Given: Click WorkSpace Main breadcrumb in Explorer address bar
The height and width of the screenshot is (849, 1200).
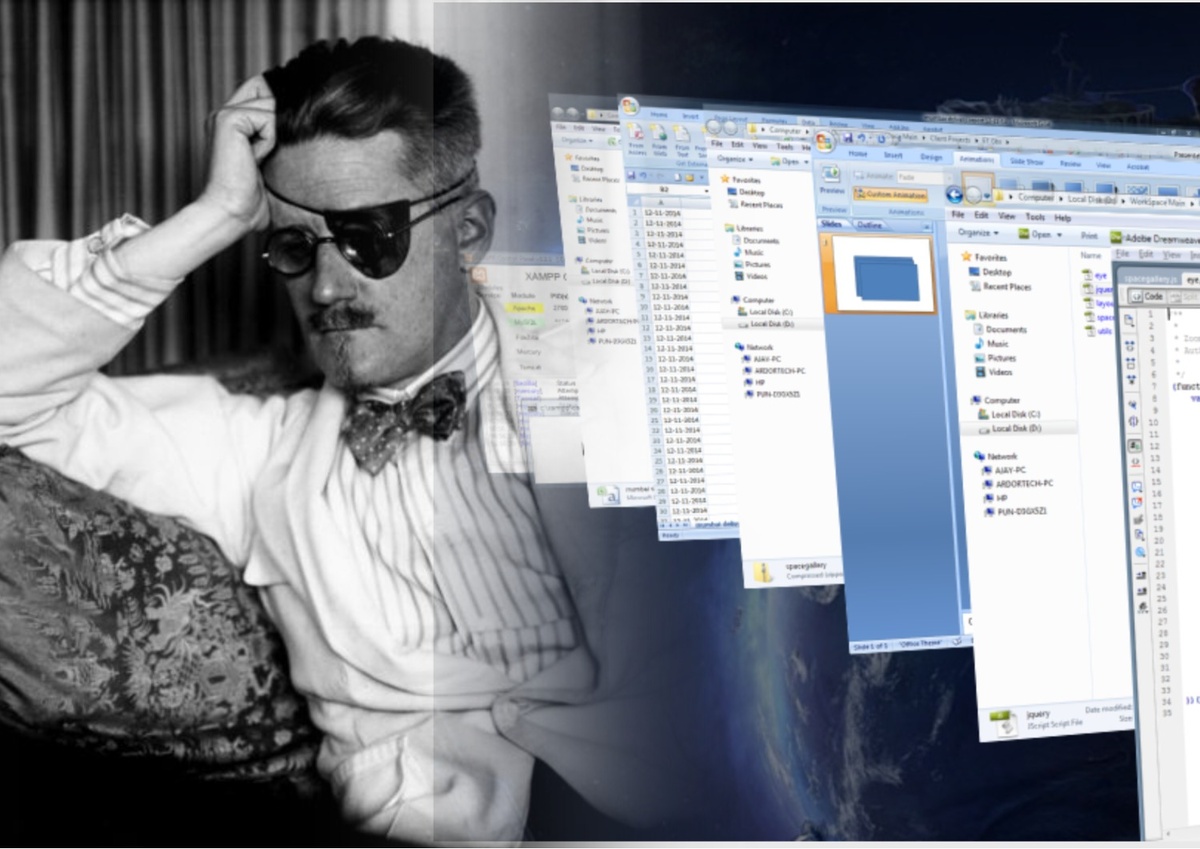Looking at the screenshot, I should point(1158,203).
